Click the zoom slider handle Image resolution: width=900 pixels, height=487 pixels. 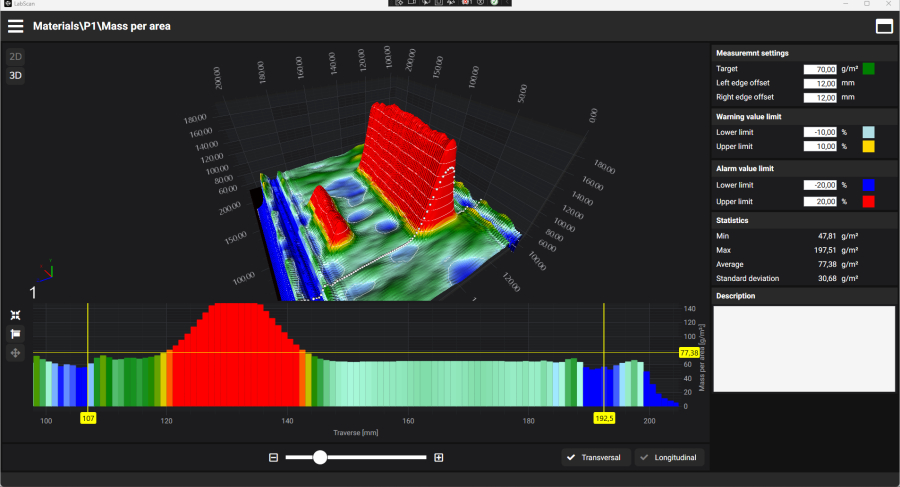(x=320, y=457)
